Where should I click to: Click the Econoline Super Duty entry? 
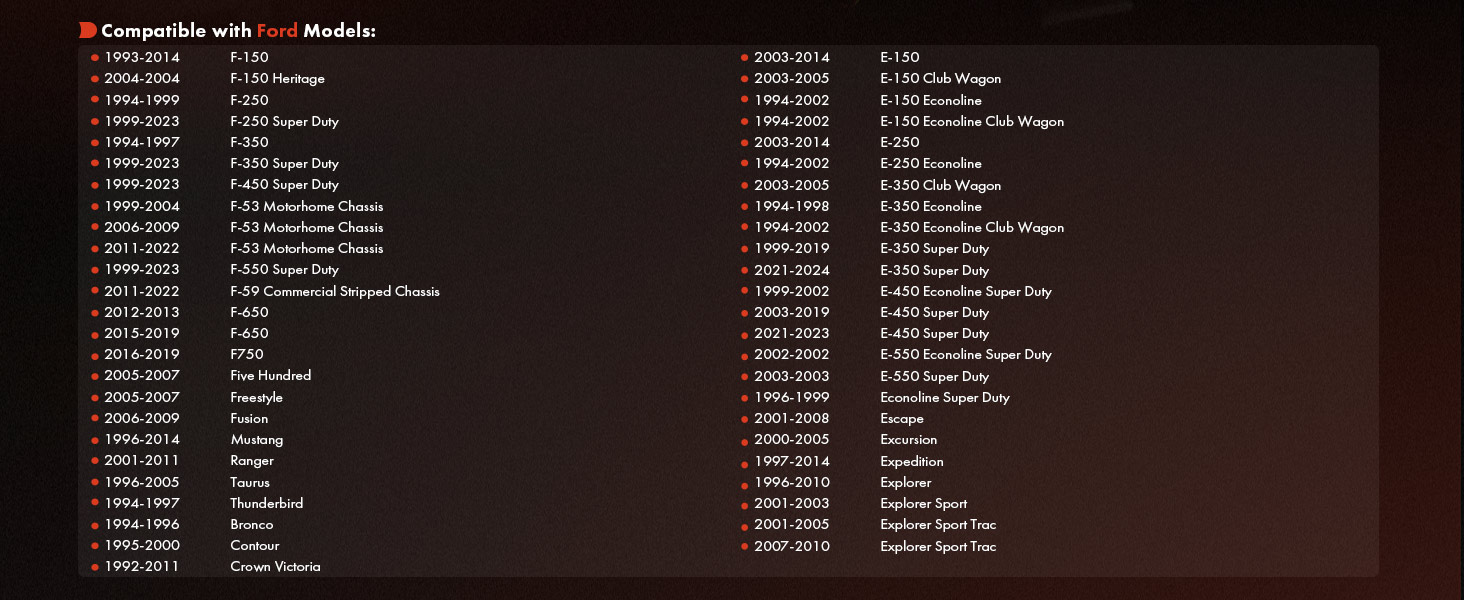pyautogui.click(x=945, y=397)
